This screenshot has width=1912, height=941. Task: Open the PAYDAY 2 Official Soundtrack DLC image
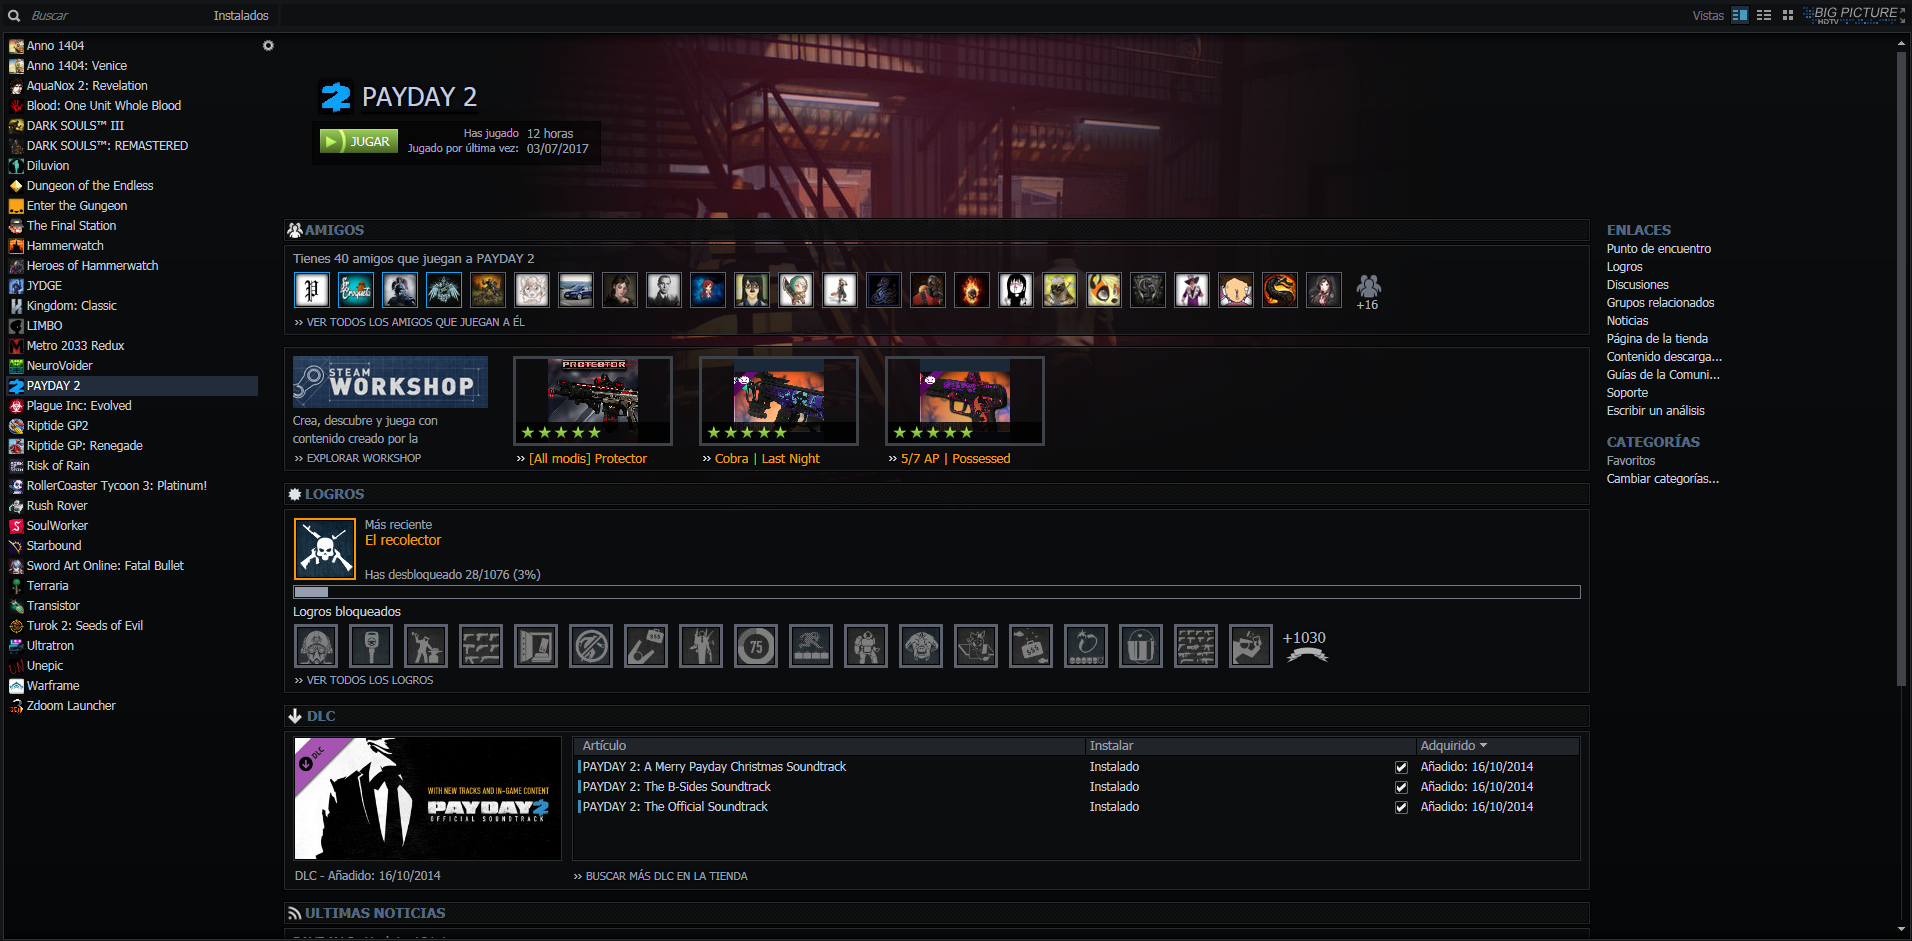click(427, 798)
